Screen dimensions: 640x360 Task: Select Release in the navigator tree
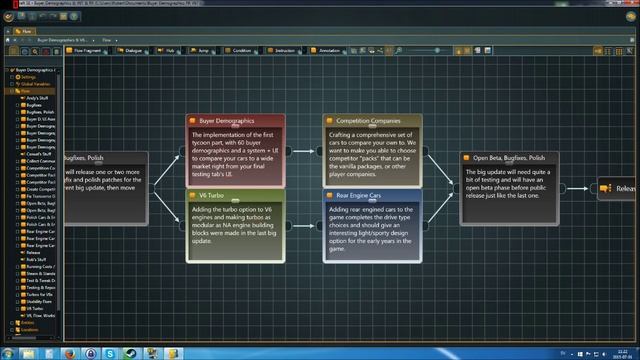pos(33,253)
